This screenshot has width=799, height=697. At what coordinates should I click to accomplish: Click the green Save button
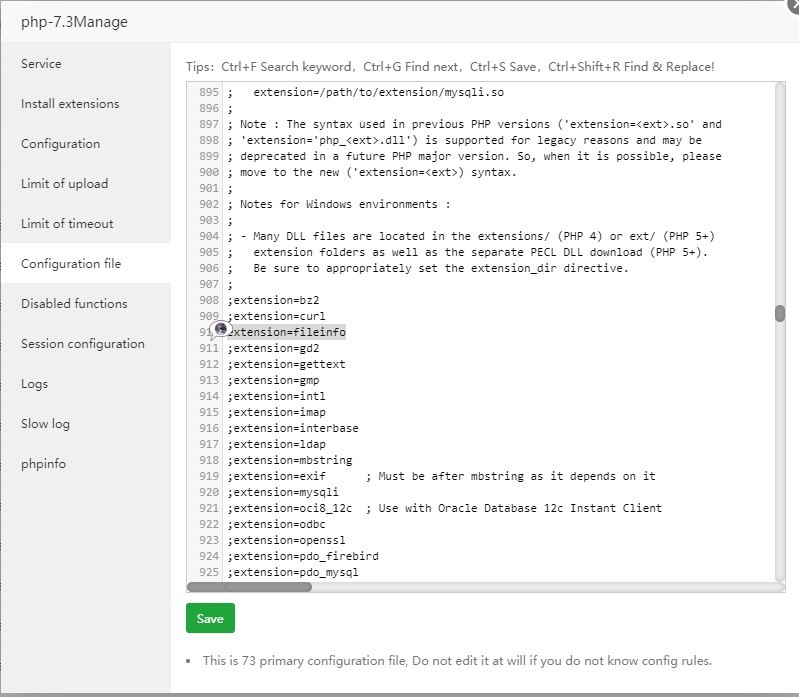pos(210,618)
